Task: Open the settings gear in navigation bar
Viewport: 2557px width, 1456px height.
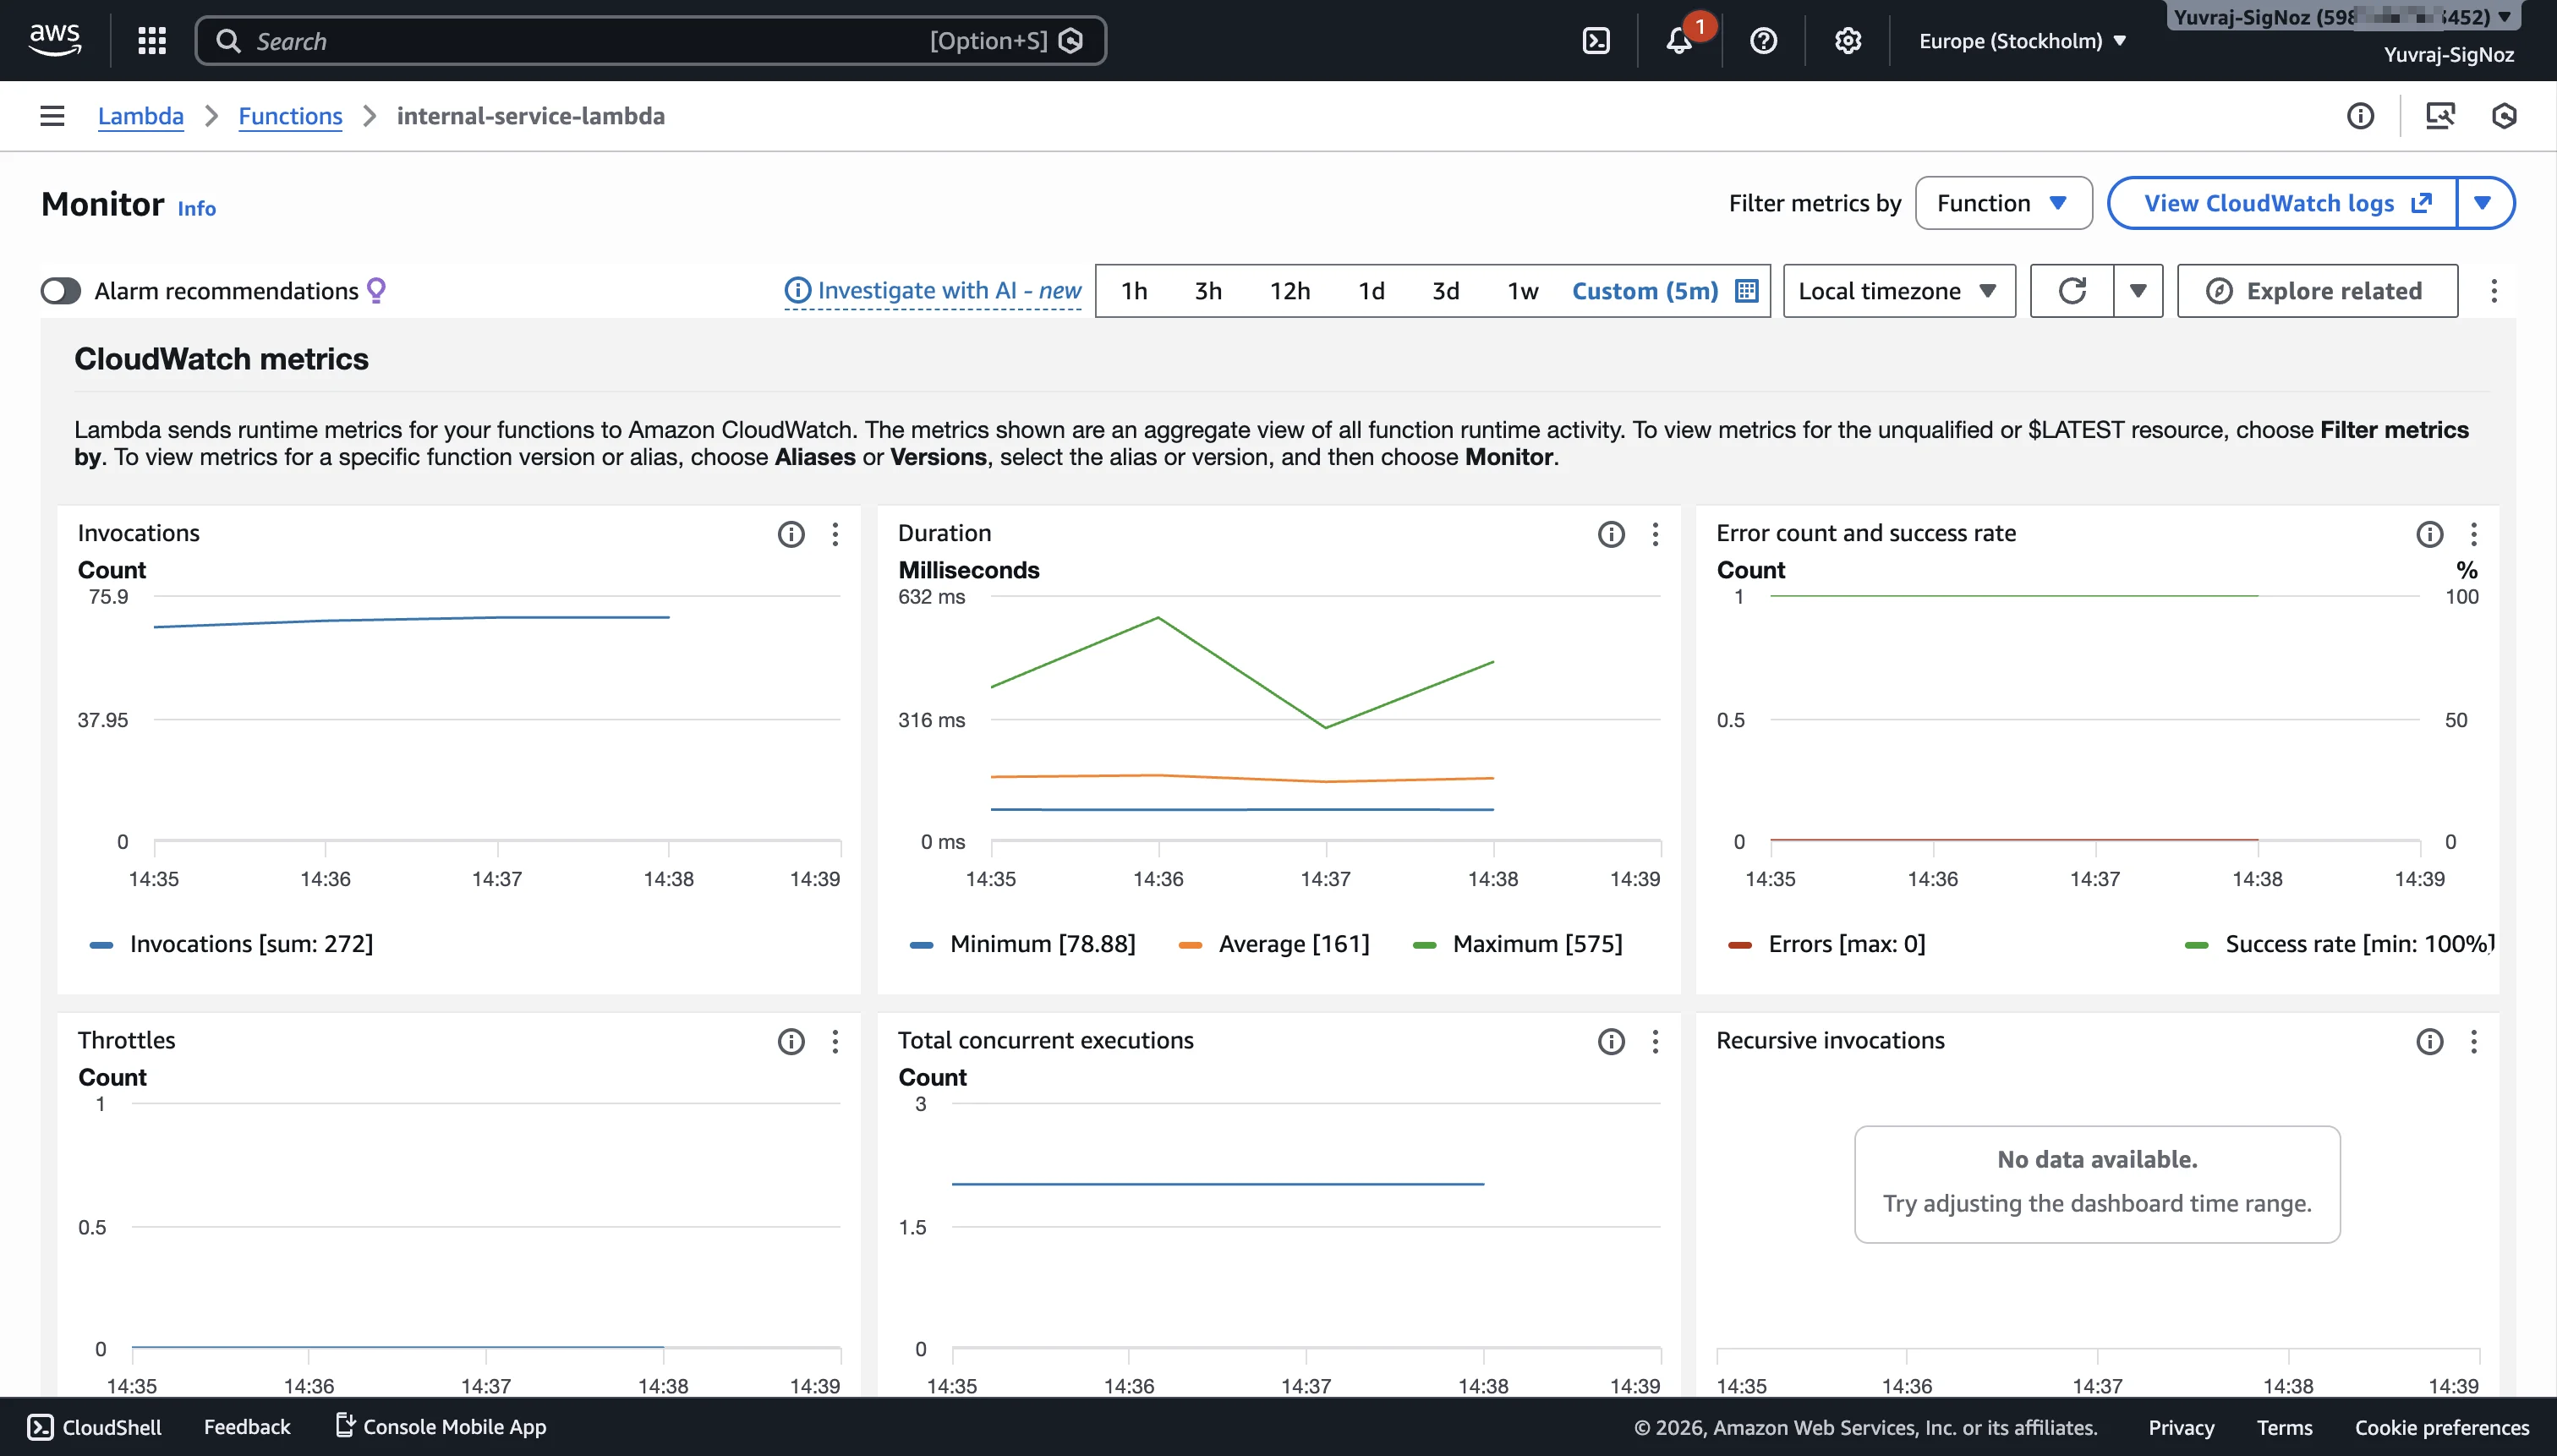Action: (1847, 40)
